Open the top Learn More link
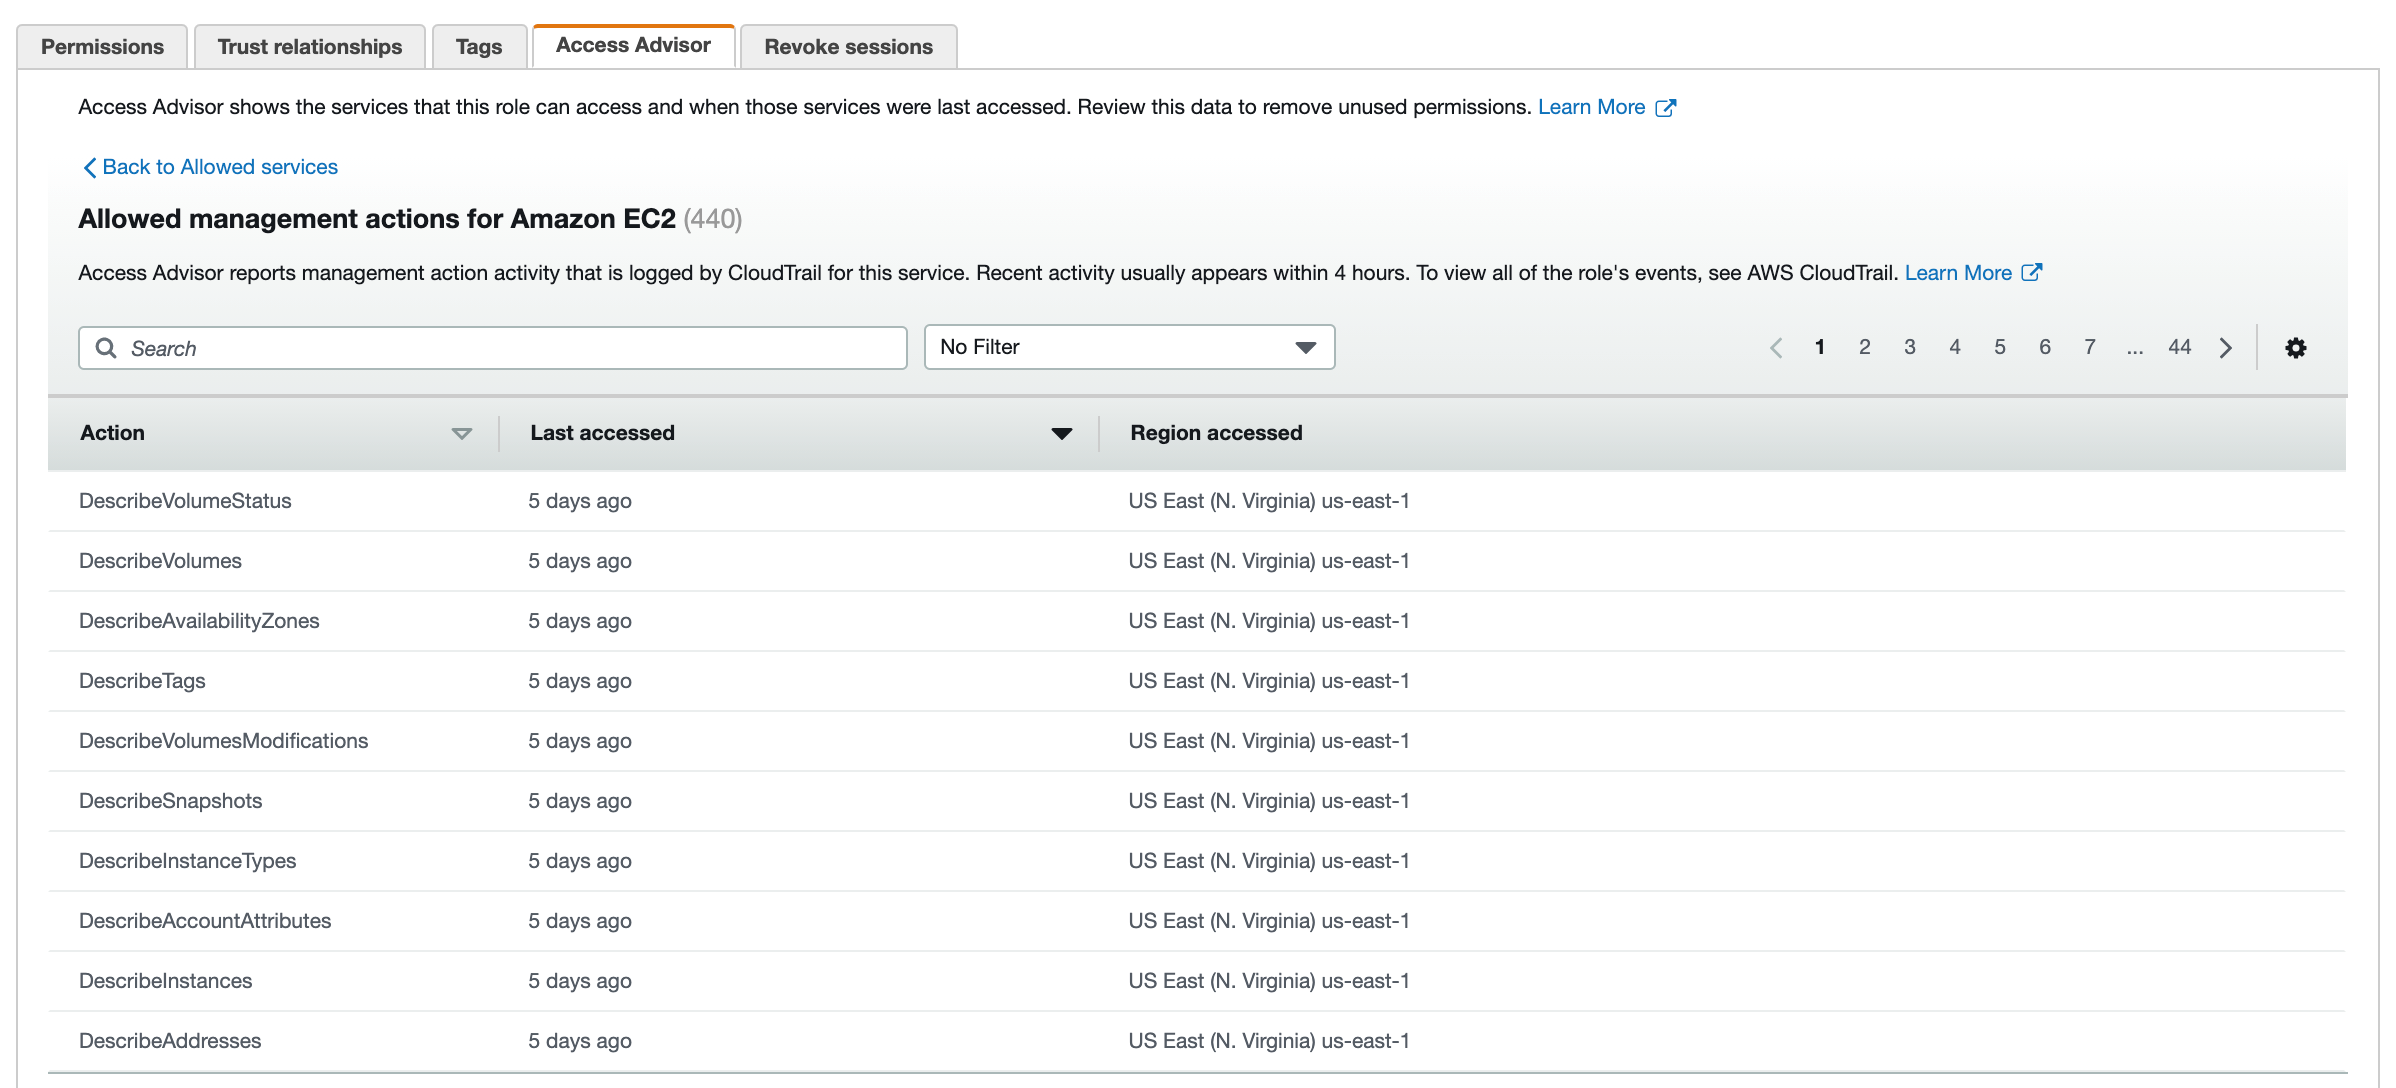This screenshot has width=2396, height=1088. pyautogui.click(x=1592, y=107)
